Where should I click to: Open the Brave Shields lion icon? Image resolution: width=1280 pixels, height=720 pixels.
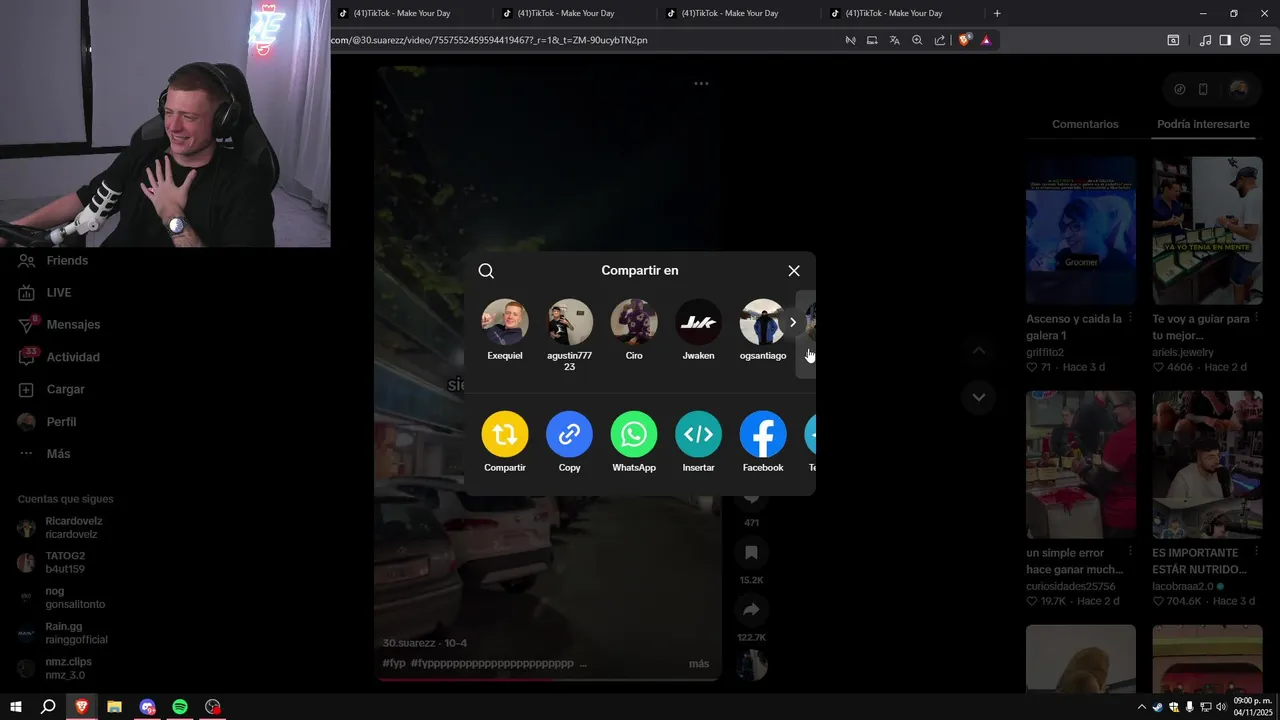964,40
